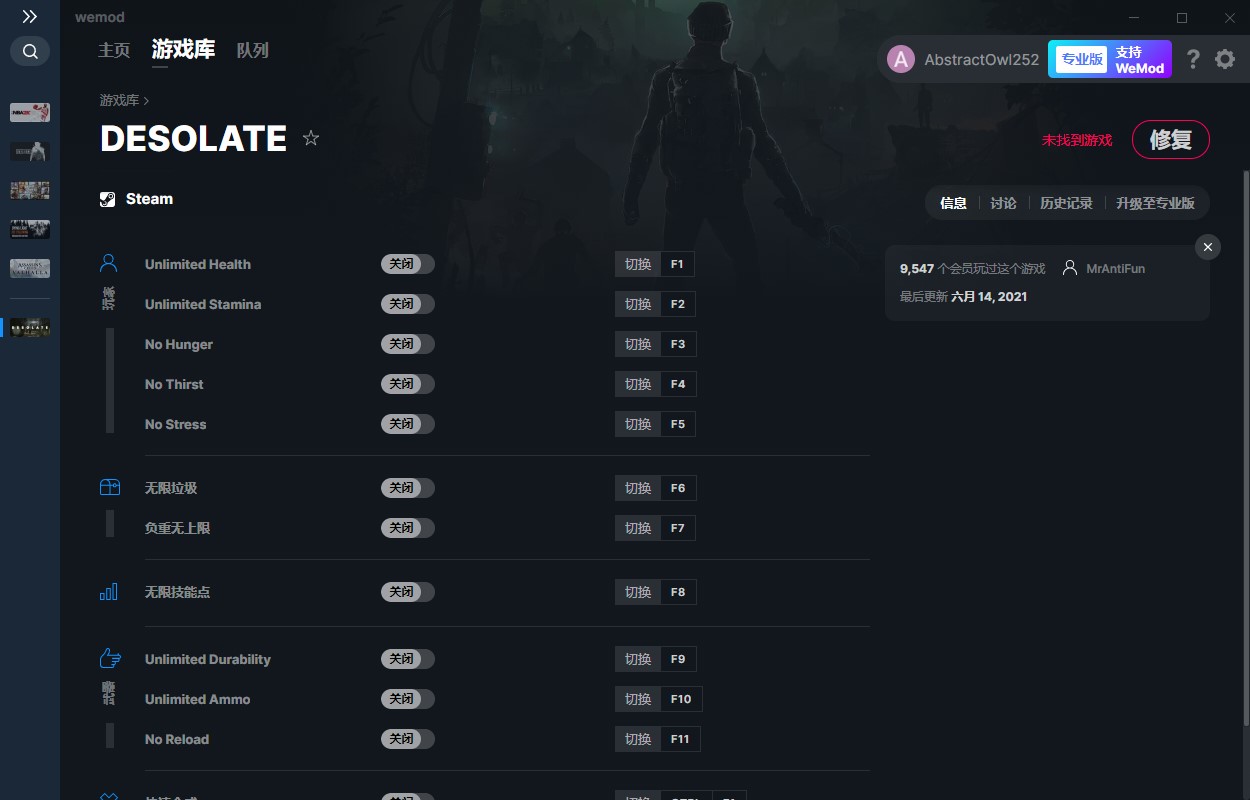The image size is (1250, 800).
Task: Open the settings gear icon
Action: click(1225, 59)
